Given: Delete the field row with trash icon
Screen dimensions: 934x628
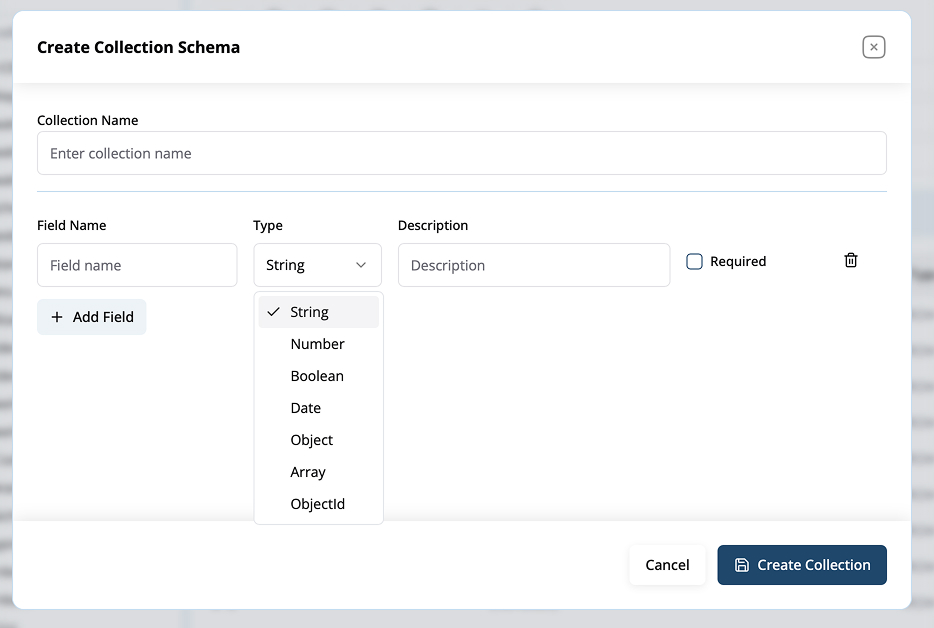Looking at the screenshot, I should coord(850,261).
